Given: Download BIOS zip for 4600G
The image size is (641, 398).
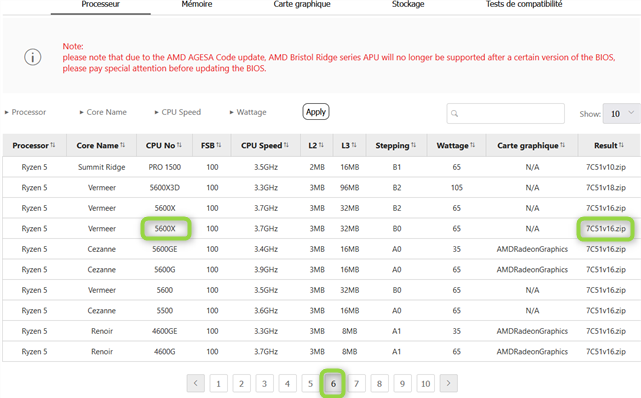Looking at the screenshot, I should (x=606, y=351).
